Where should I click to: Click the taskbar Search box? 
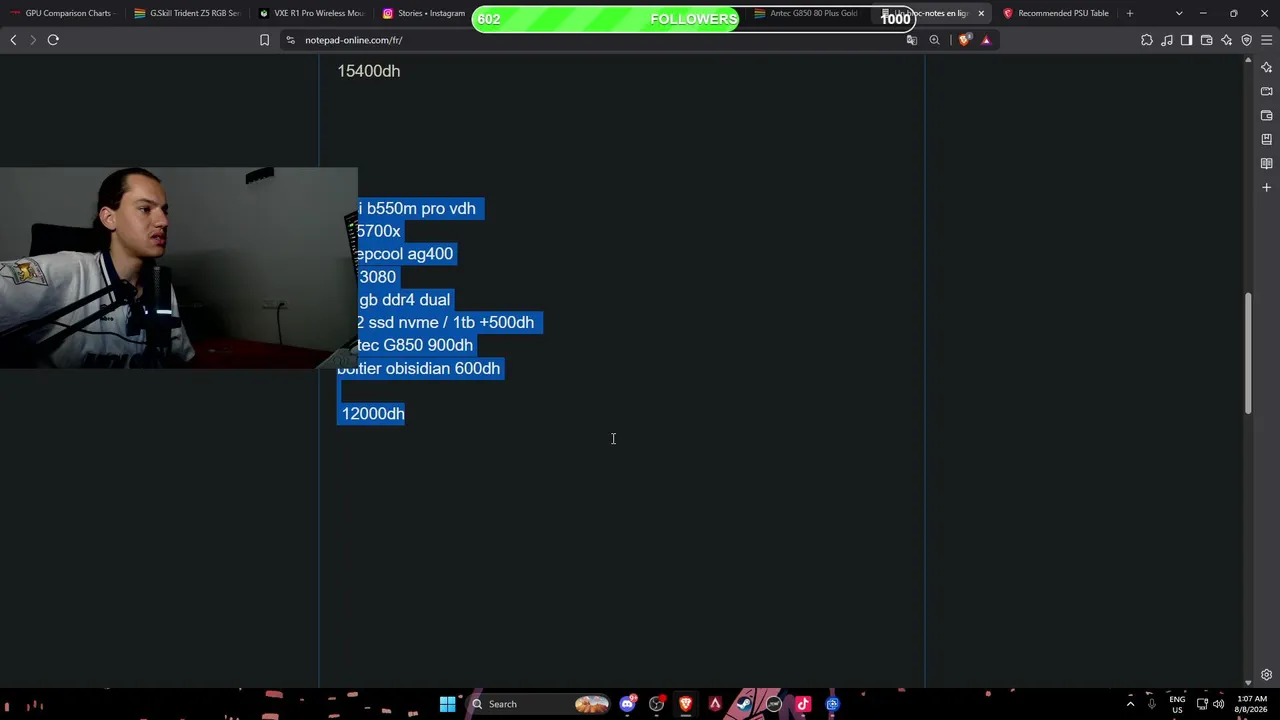tap(540, 704)
